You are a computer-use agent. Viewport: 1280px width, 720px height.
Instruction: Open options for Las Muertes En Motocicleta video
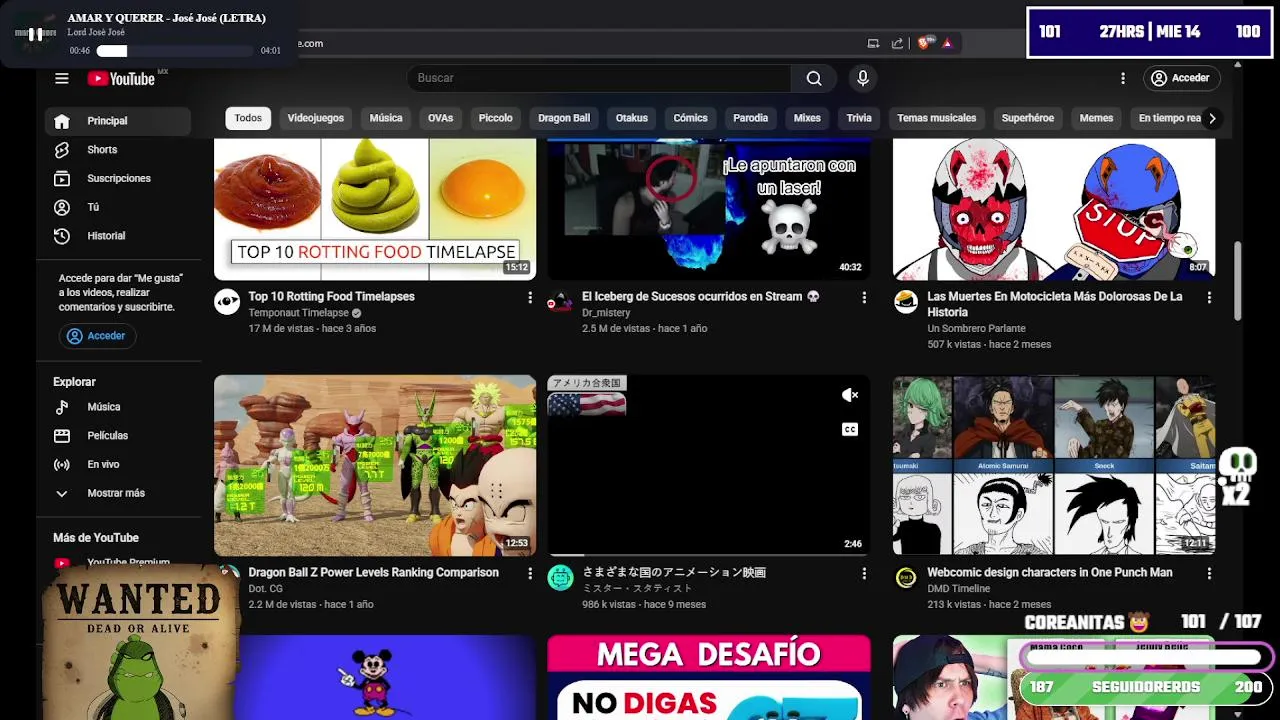tap(1209, 298)
